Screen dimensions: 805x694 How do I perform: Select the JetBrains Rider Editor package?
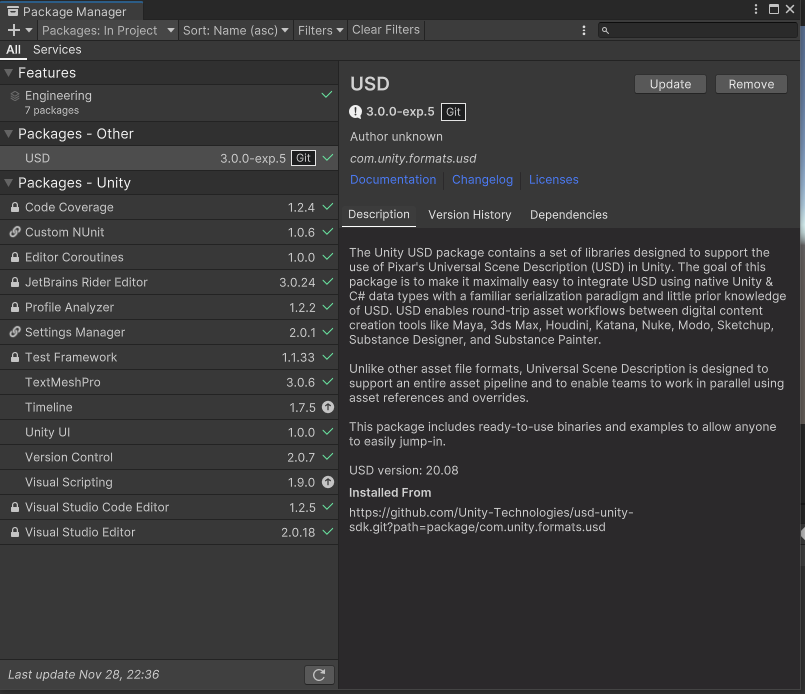click(x=169, y=282)
